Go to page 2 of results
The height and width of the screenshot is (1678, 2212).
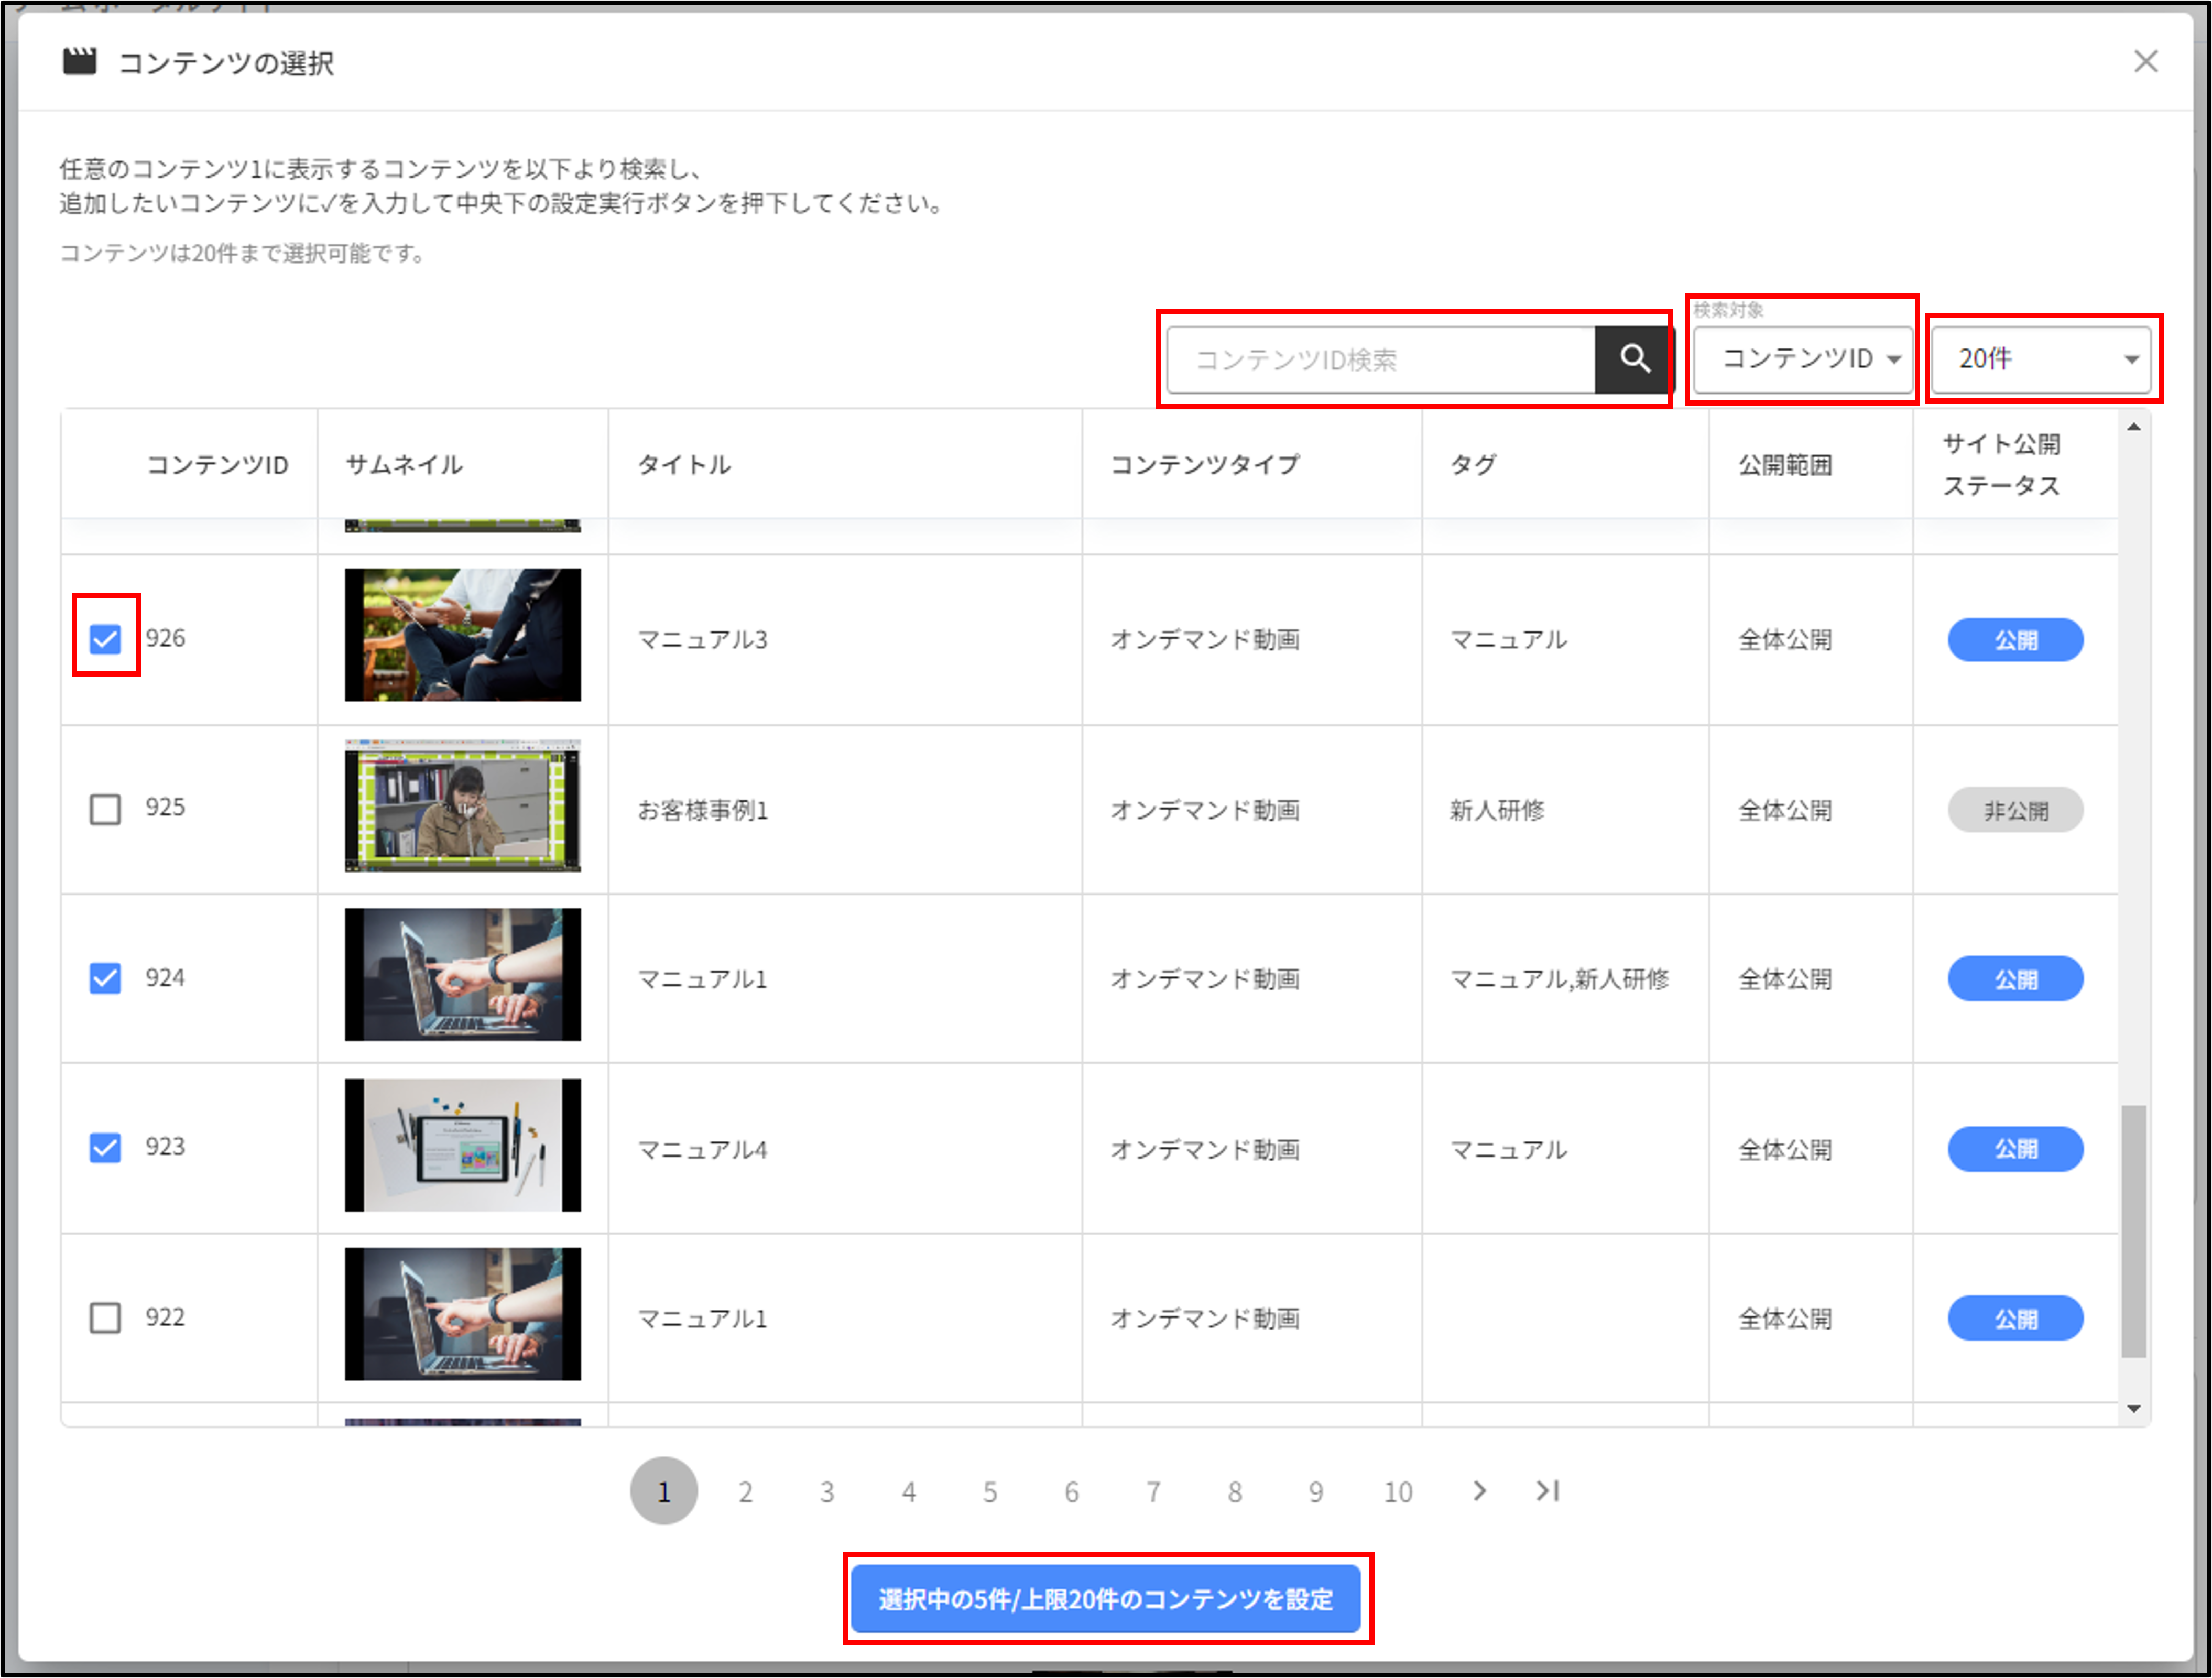tap(745, 1492)
